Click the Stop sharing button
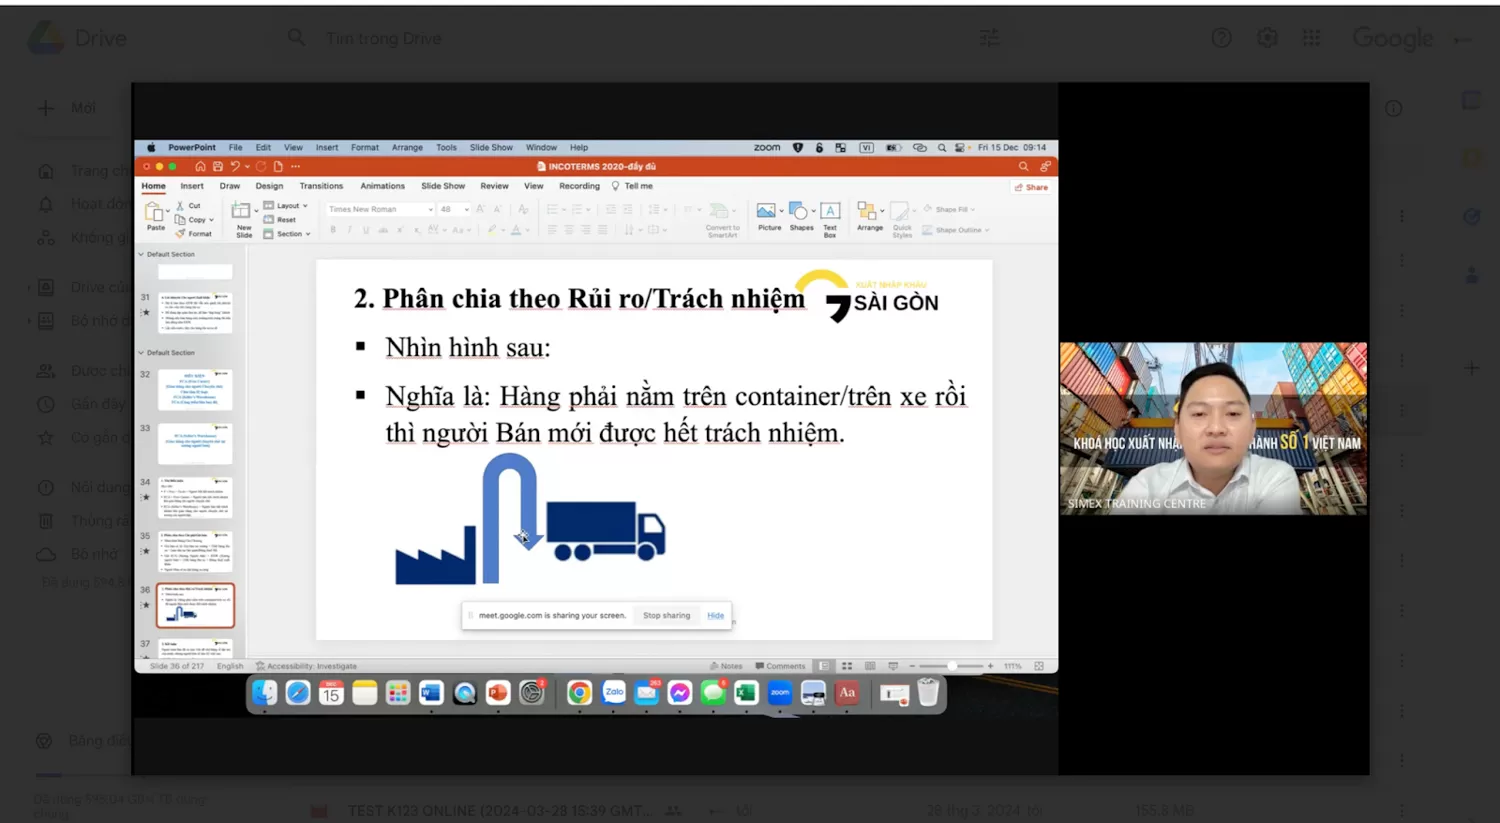The image size is (1500, 823). [x=666, y=616]
